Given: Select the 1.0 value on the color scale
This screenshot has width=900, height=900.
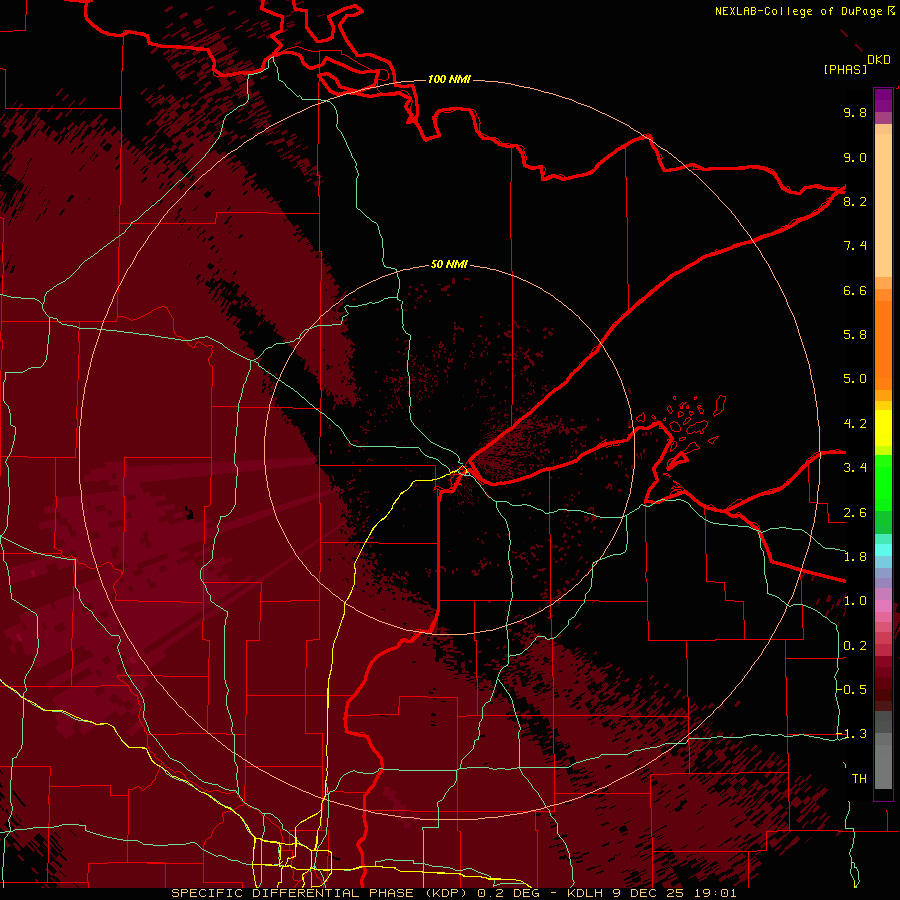Looking at the screenshot, I should pos(855,601).
